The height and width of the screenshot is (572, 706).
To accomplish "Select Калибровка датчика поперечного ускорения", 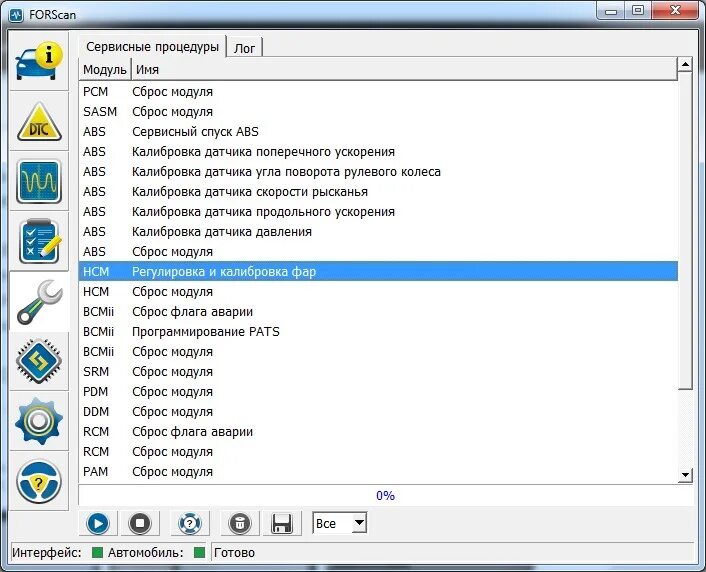I will tap(378, 151).
